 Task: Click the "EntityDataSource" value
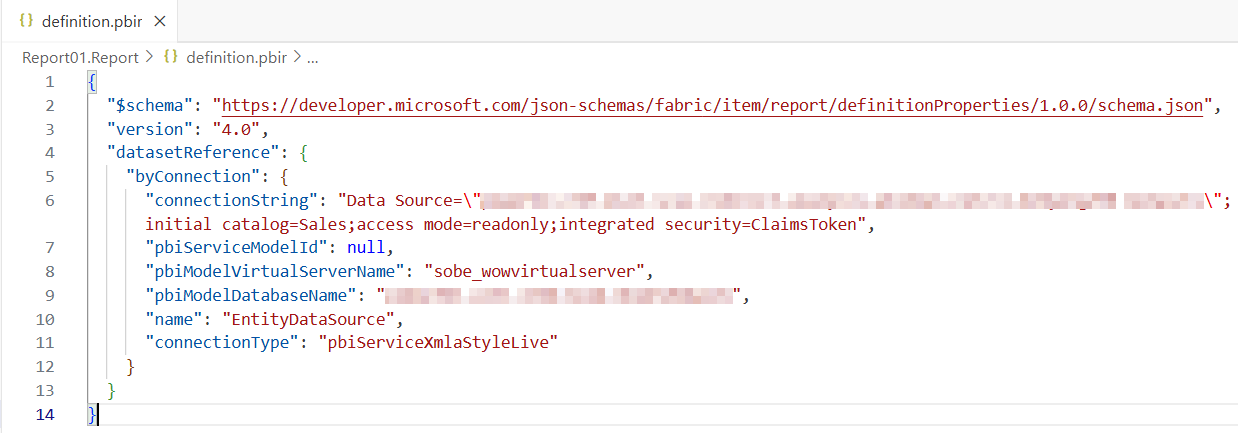coord(309,319)
